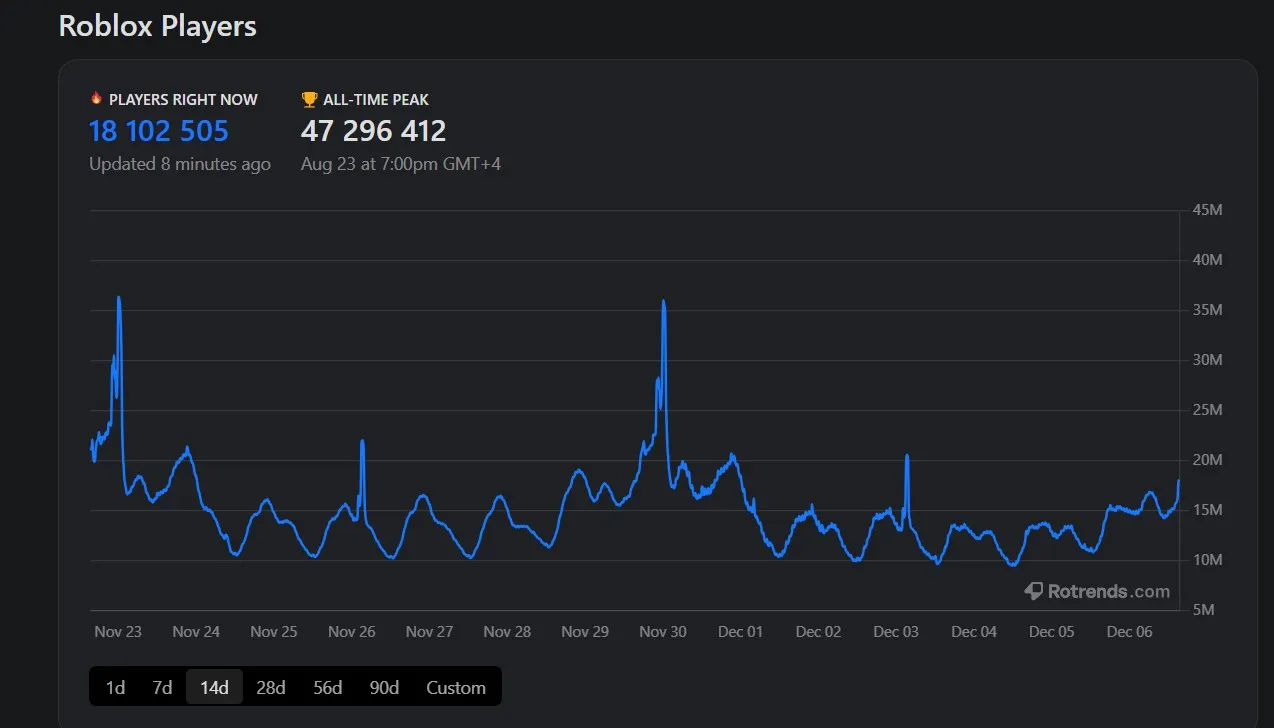This screenshot has width=1274, height=728.
Task: Select the 1d time range
Action: click(116, 687)
